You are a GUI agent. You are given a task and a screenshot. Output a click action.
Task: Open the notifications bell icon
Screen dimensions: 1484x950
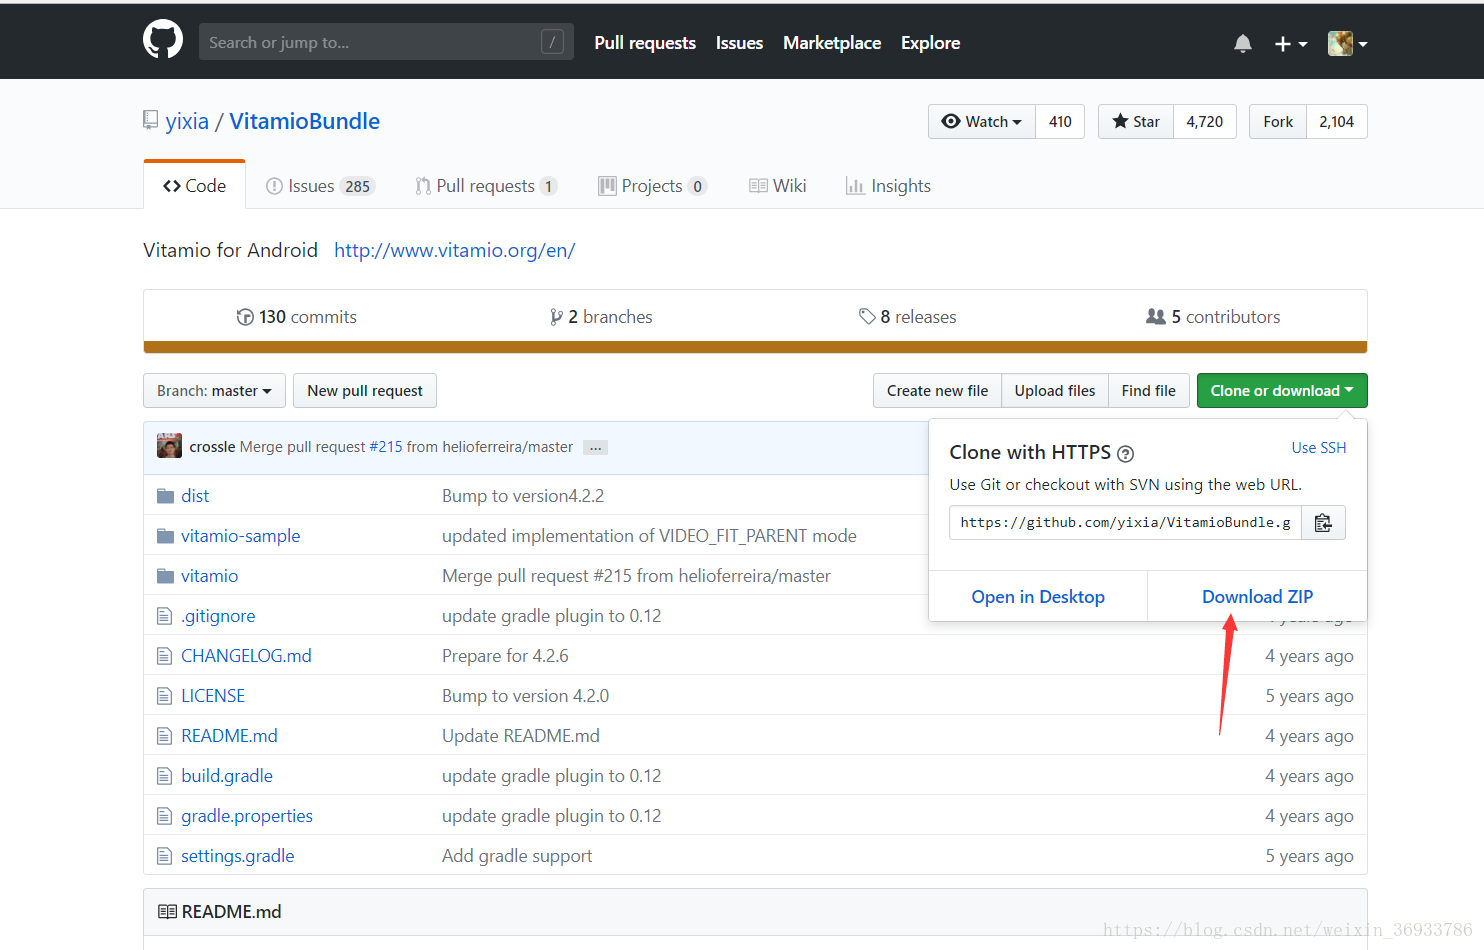[1243, 43]
